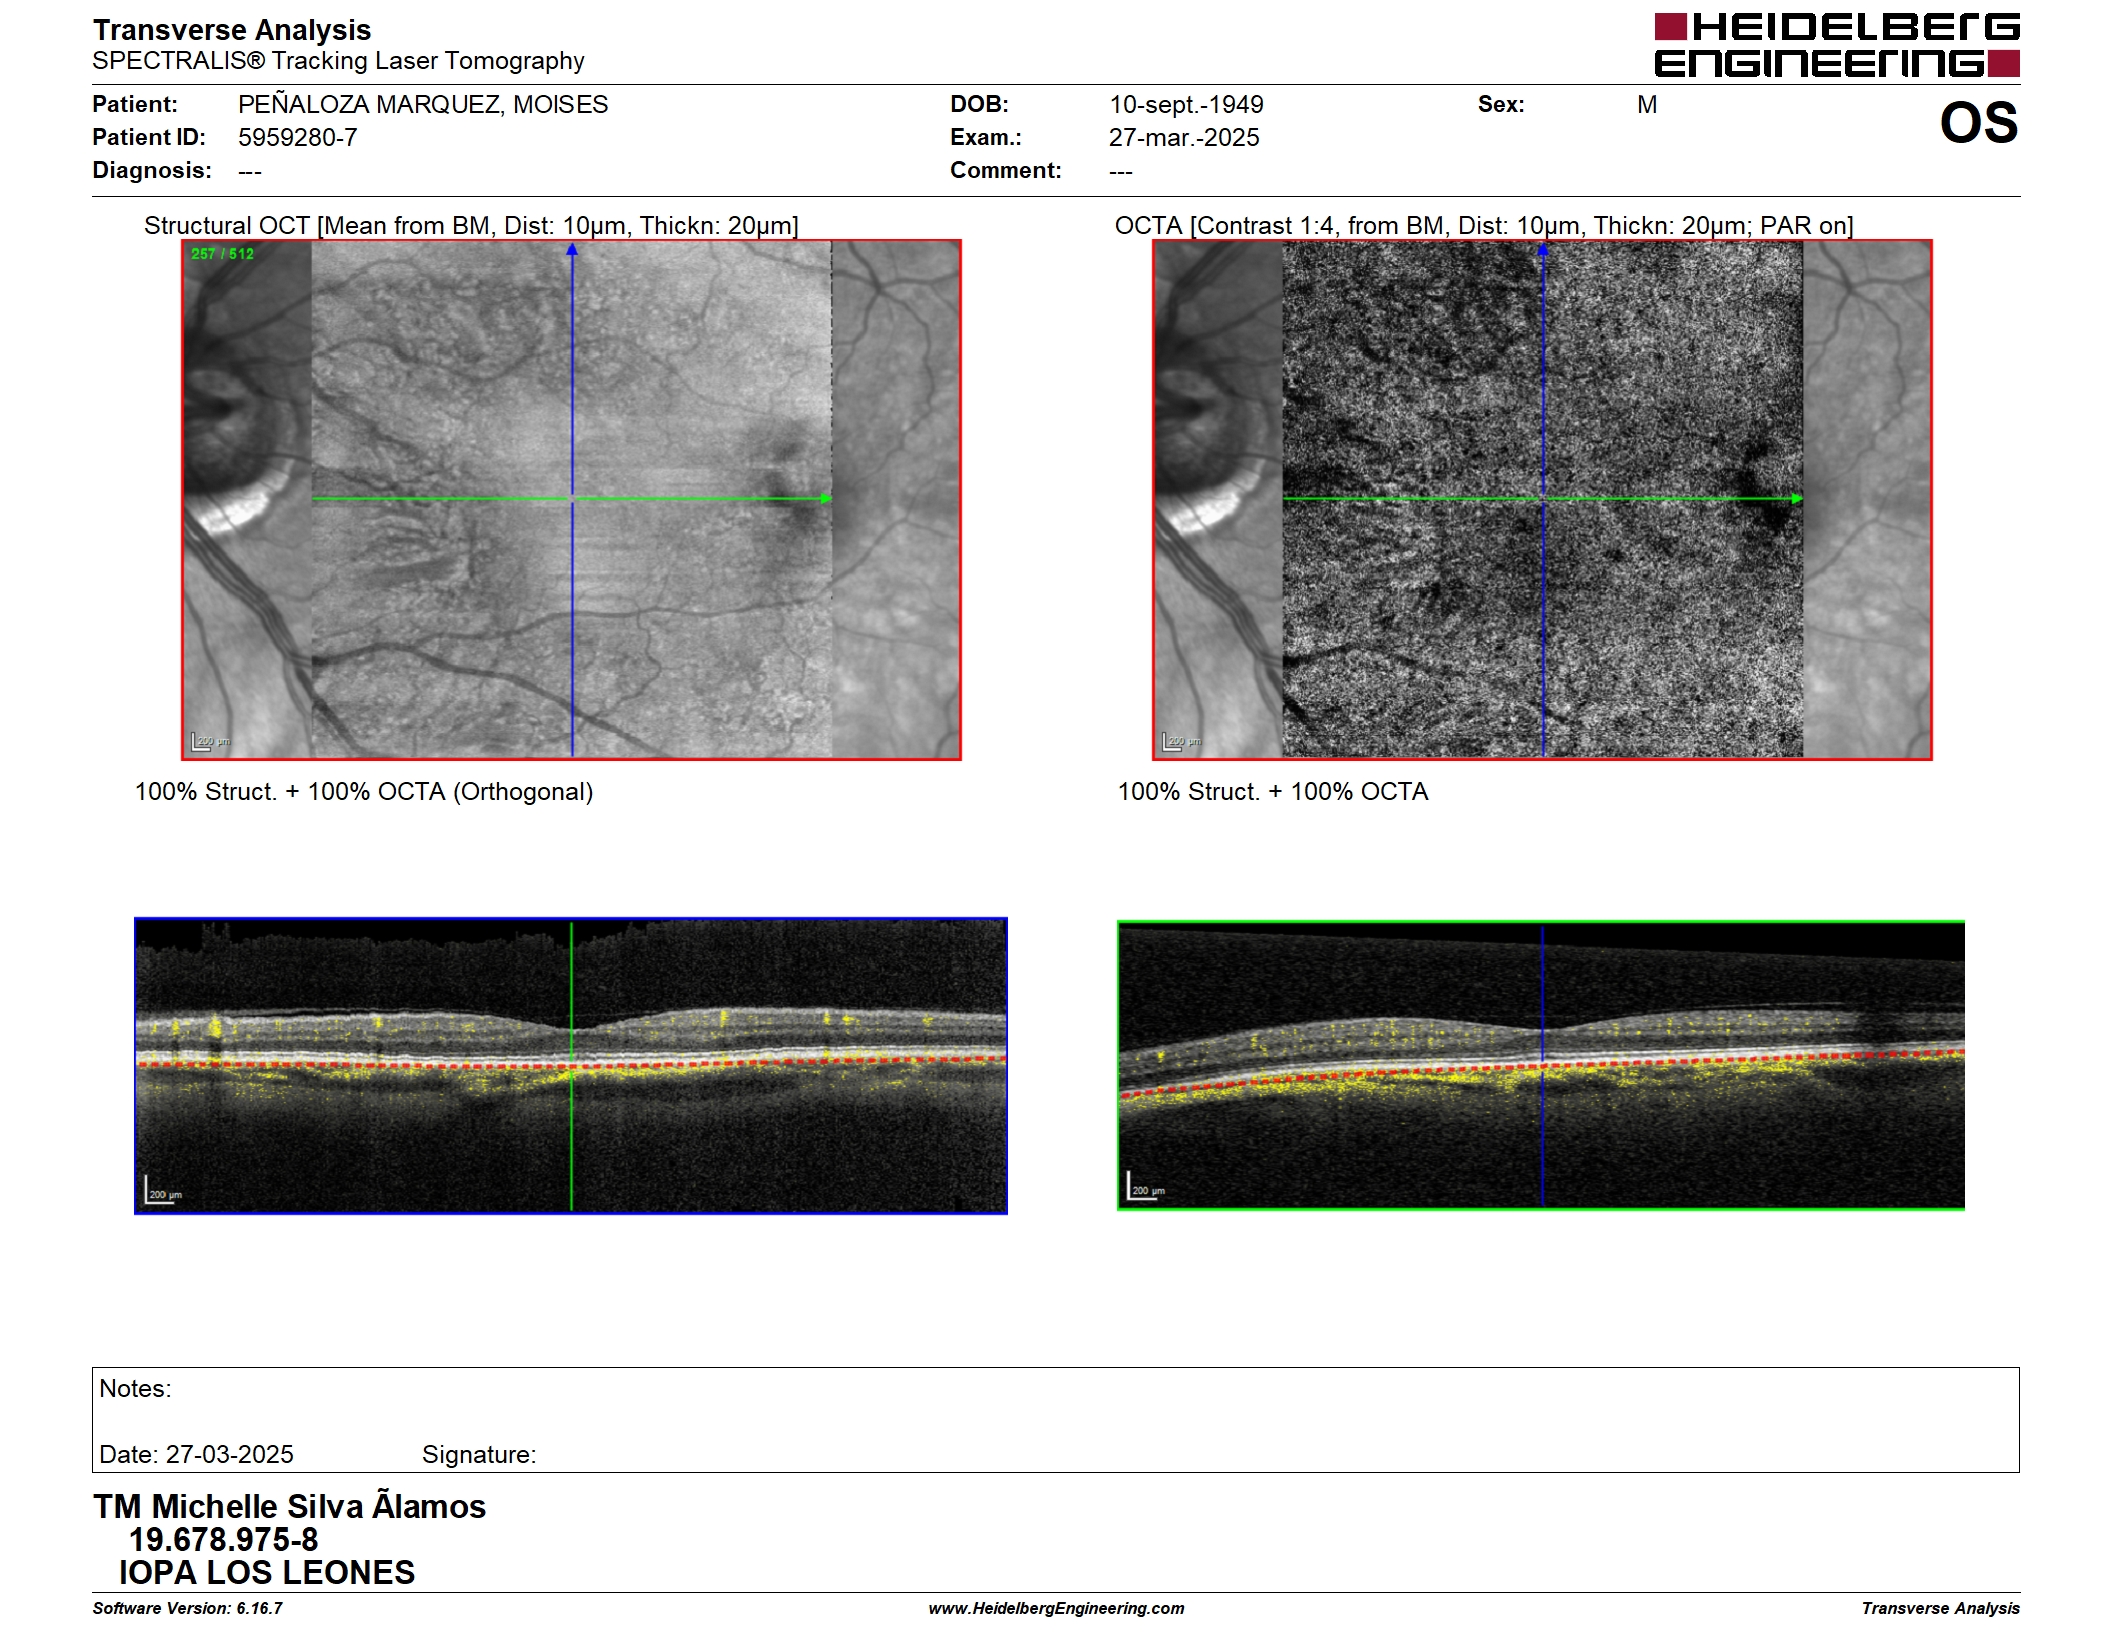Click Software Version: 6.16.7 footer

click(188, 1608)
